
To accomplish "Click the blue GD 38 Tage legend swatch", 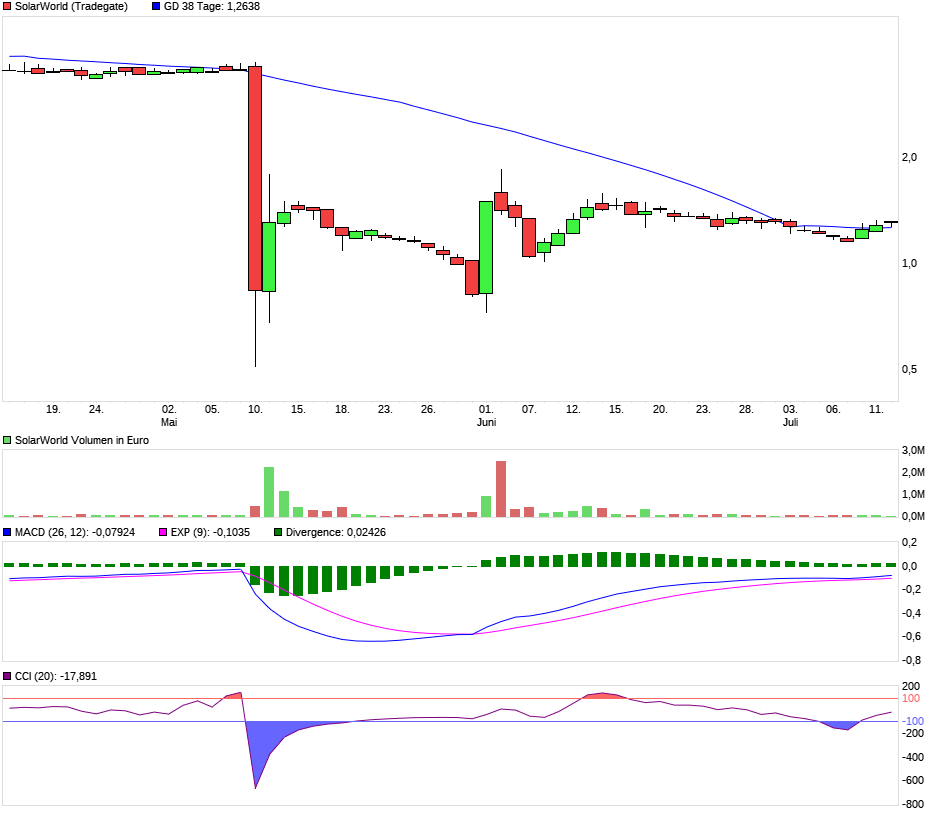I will tap(156, 7).
